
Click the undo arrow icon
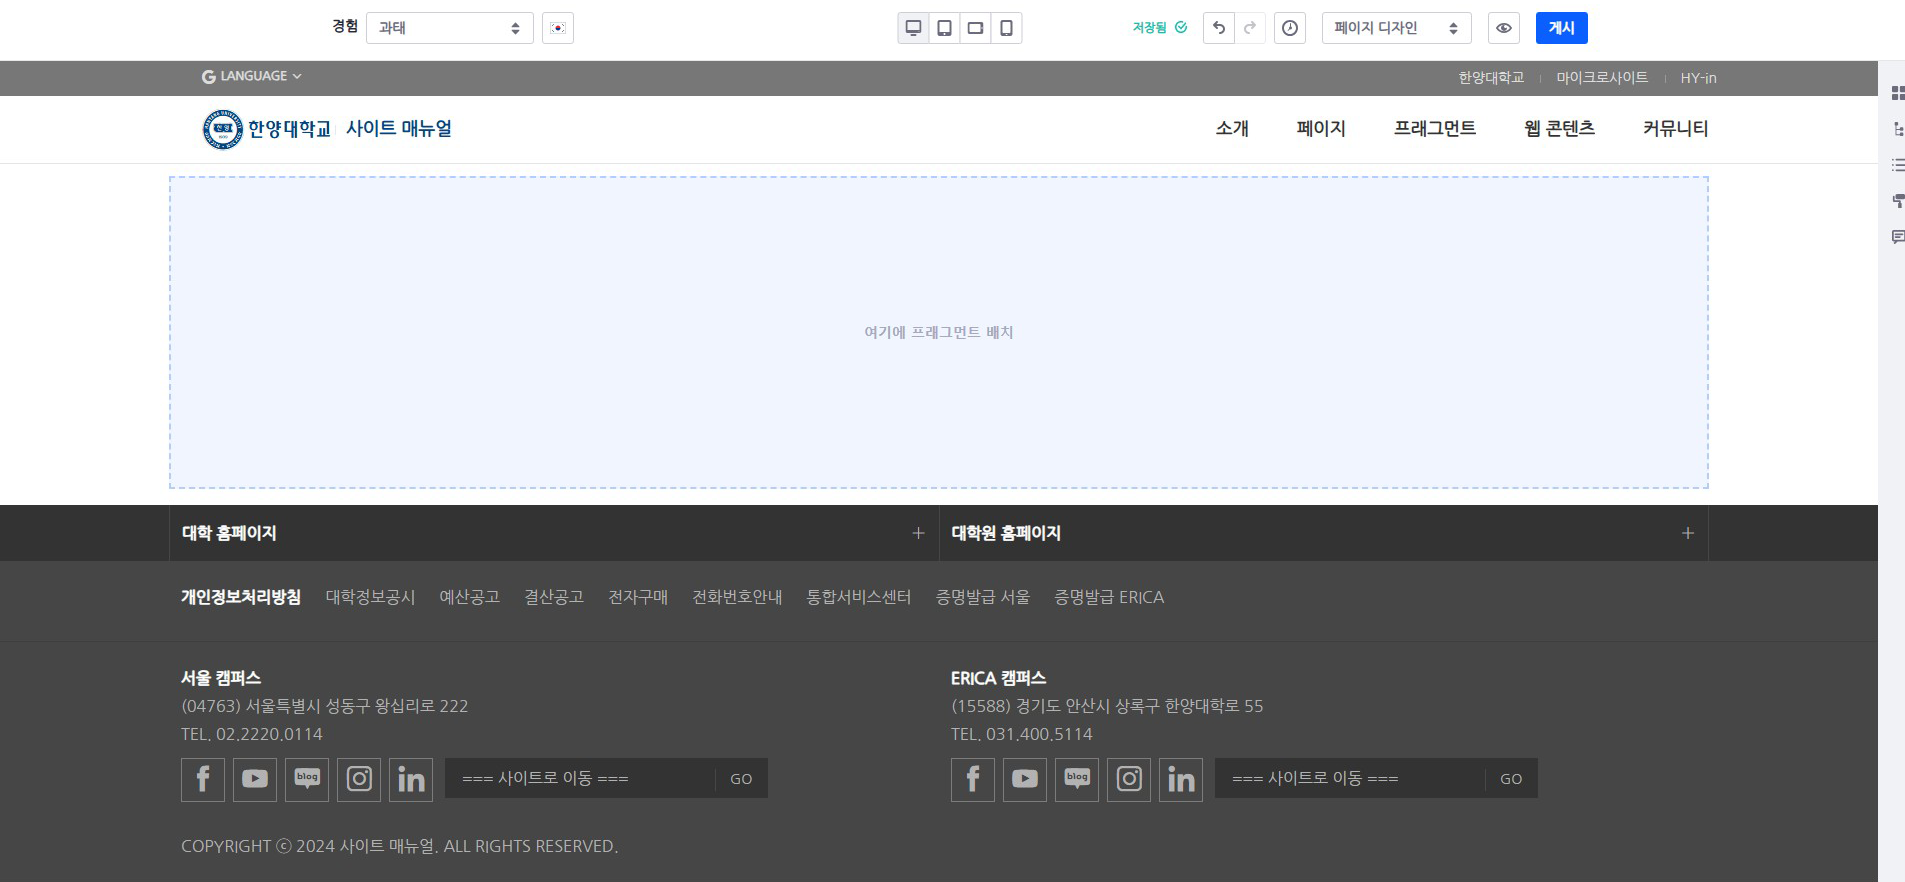pos(1218,28)
